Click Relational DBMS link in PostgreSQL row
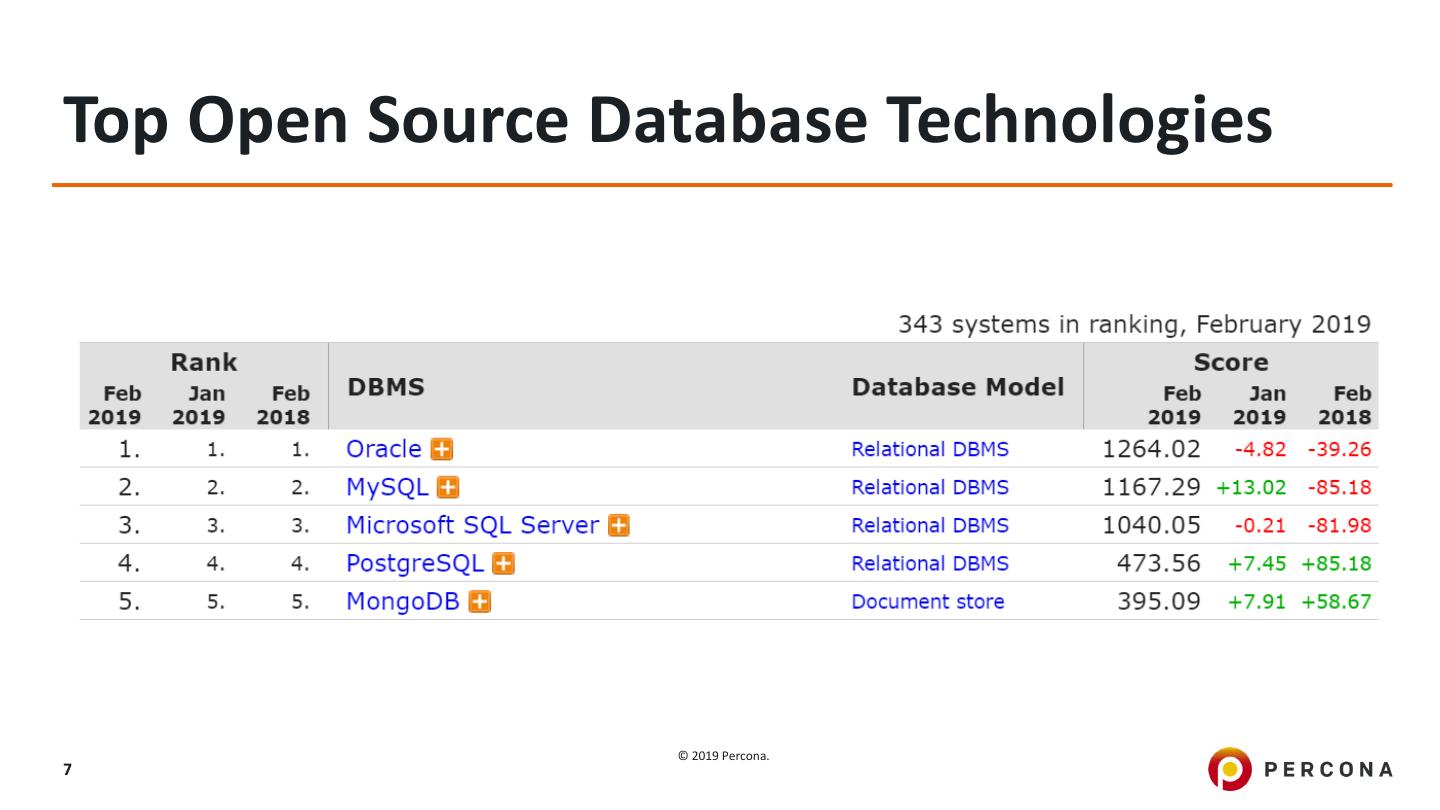1440x810 pixels. [x=929, y=564]
